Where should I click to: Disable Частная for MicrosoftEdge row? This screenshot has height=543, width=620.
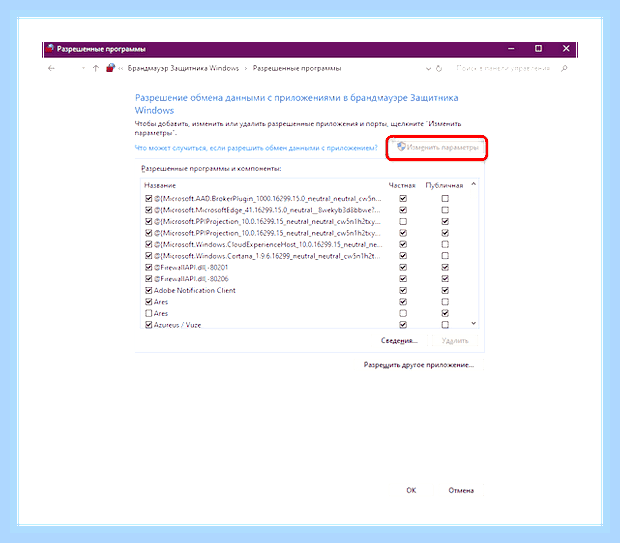[x=403, y=210]
